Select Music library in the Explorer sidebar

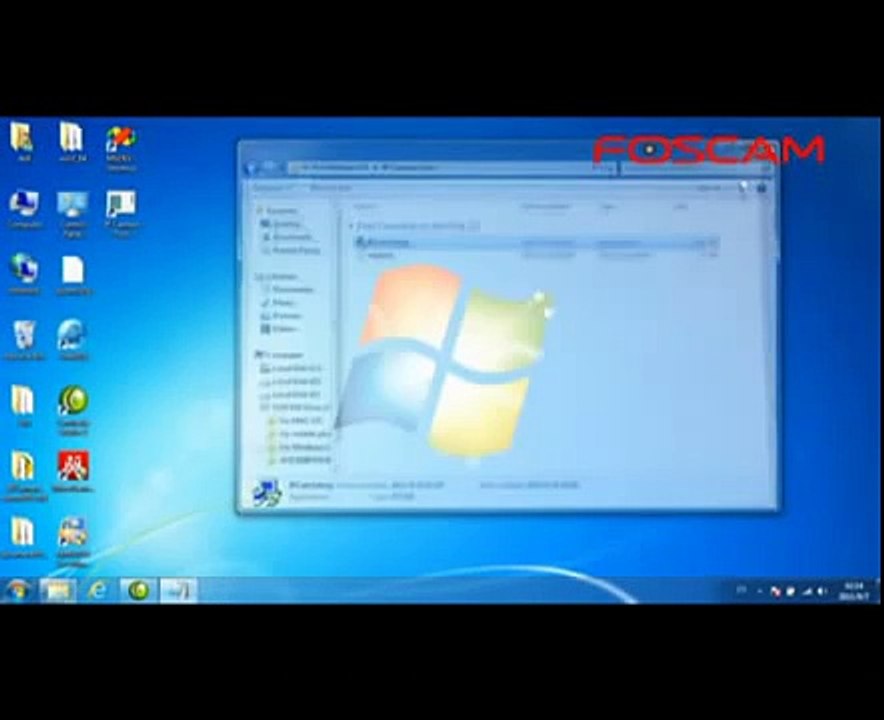[279, 302]
